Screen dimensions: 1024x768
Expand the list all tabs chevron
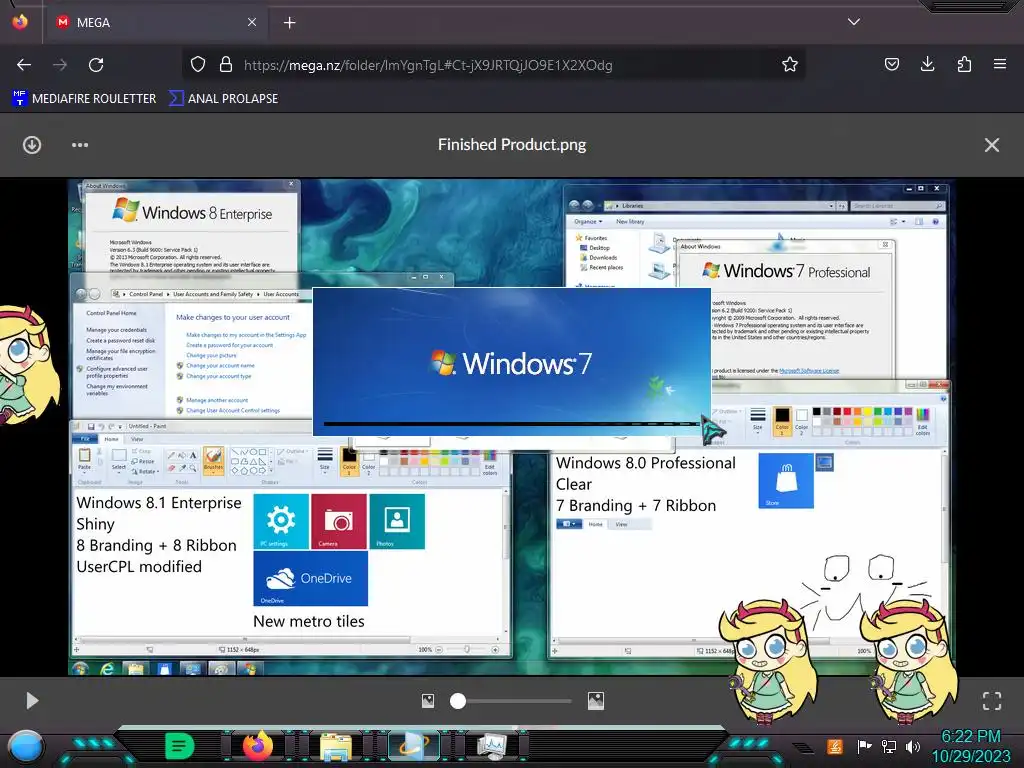coord(854,22)
